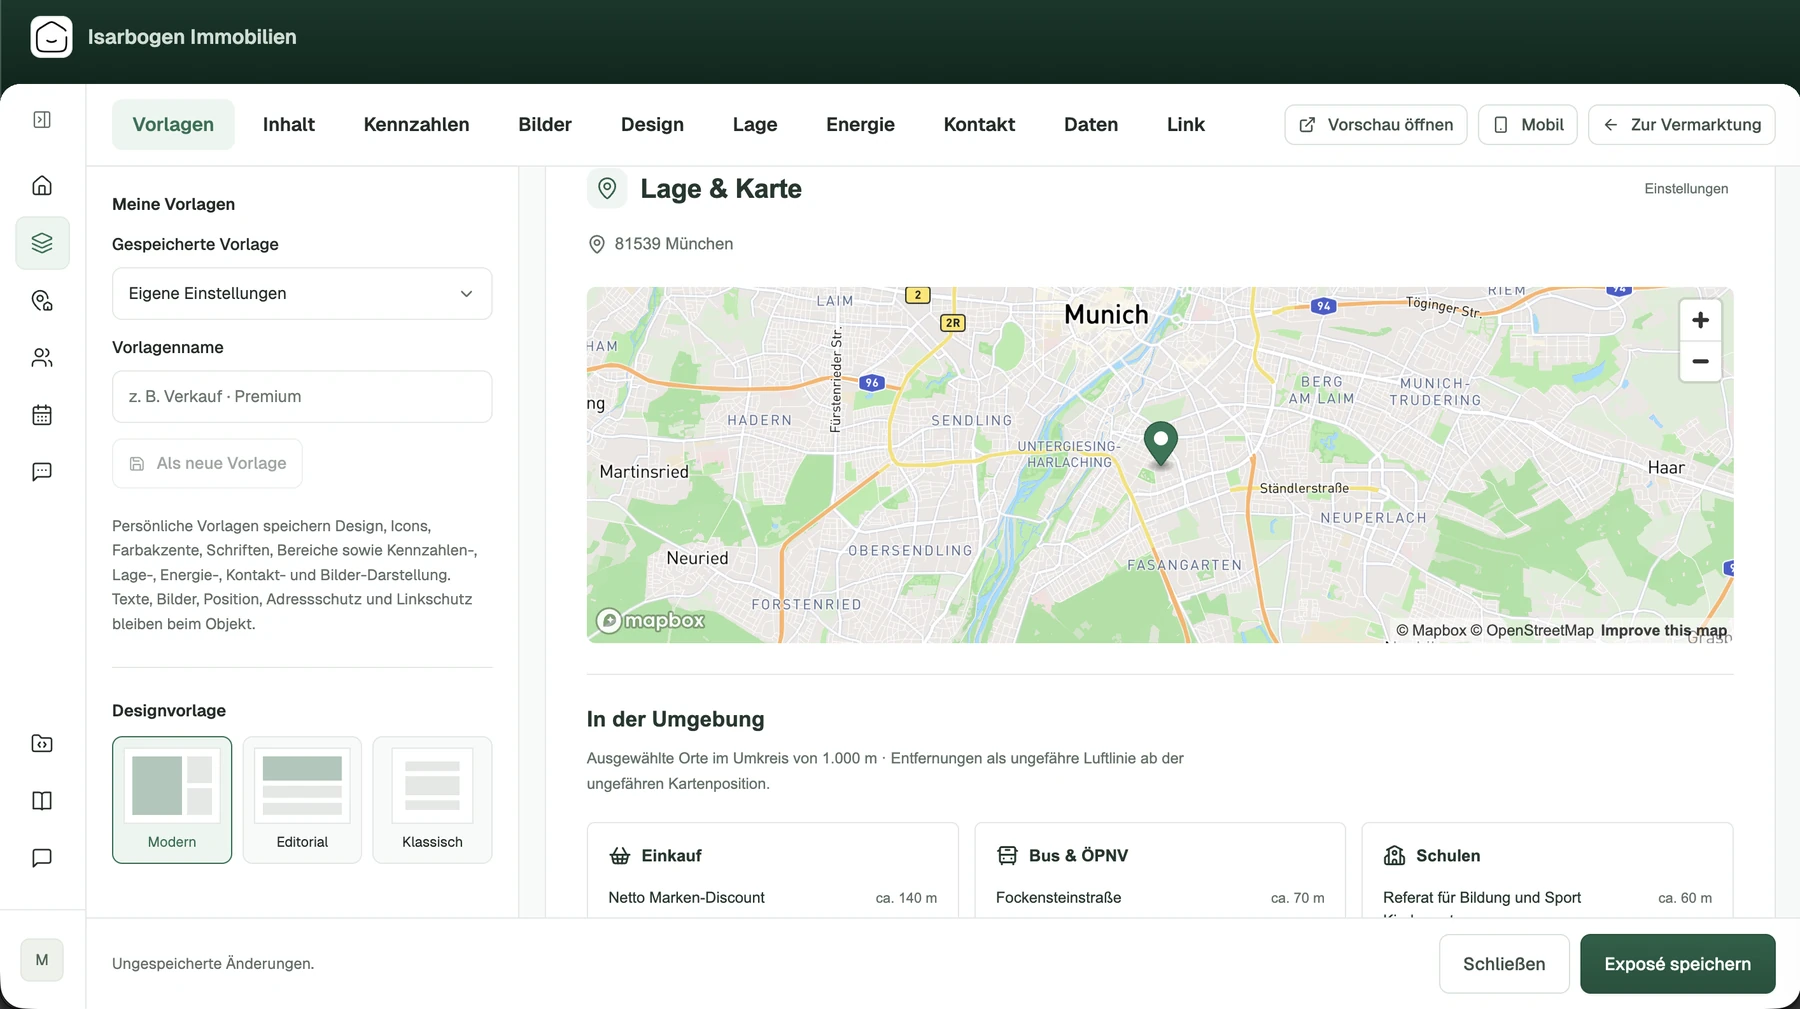Expand the sidebar with the panel toggle icon
This screenshot has height=1009, width=1800.
point(42,120)
